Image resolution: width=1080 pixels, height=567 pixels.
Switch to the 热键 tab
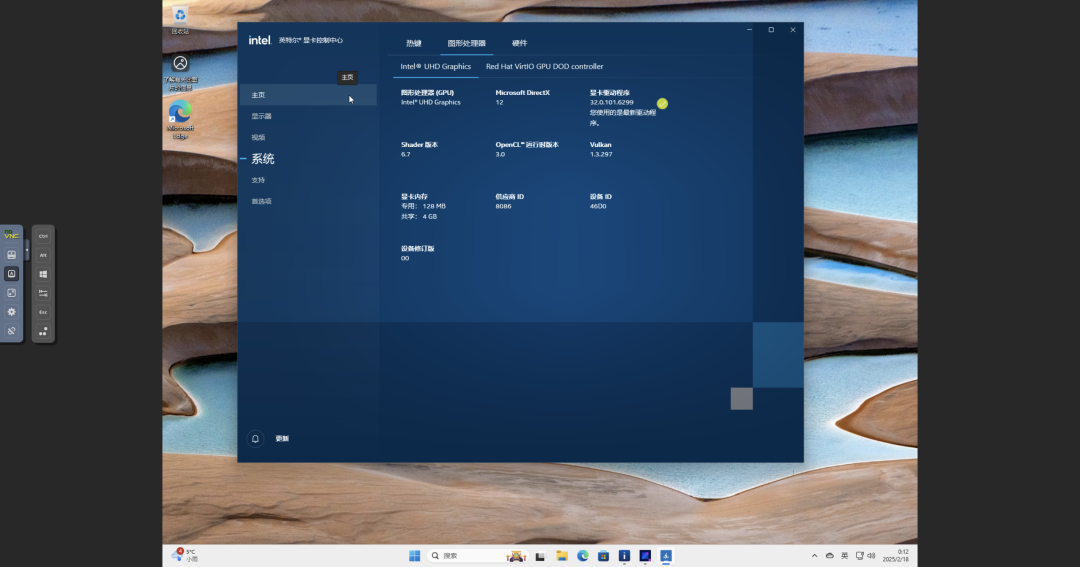[414, 43]
